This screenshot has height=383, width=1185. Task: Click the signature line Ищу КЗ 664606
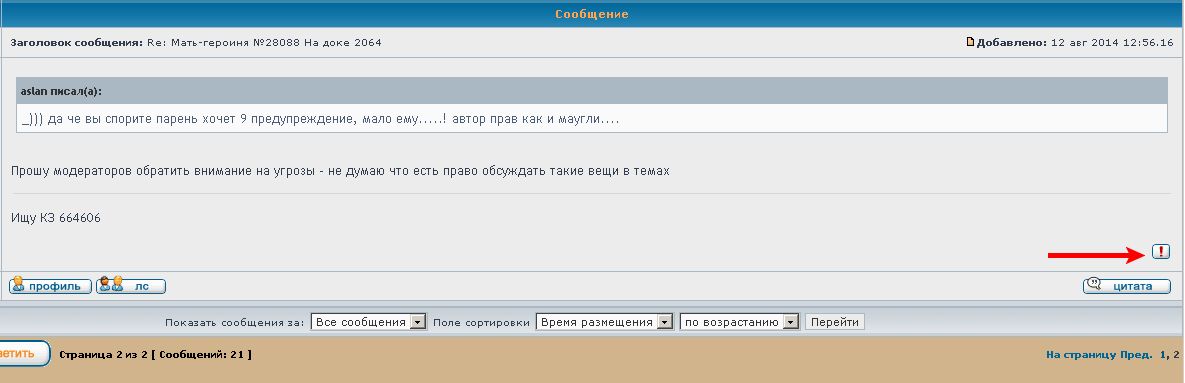(x=56, y=218)
